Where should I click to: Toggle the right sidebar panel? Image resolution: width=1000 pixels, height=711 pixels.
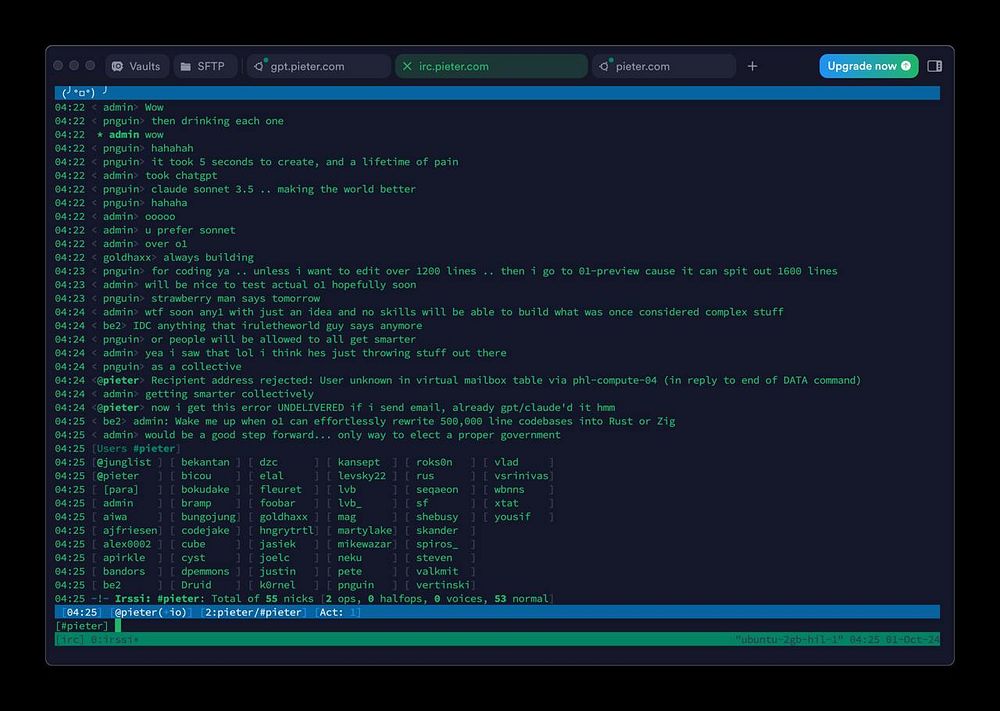[x=934, y=66]
